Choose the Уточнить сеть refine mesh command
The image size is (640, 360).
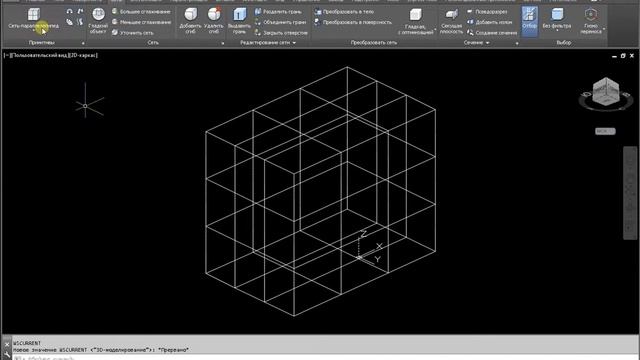coord(133,33)
